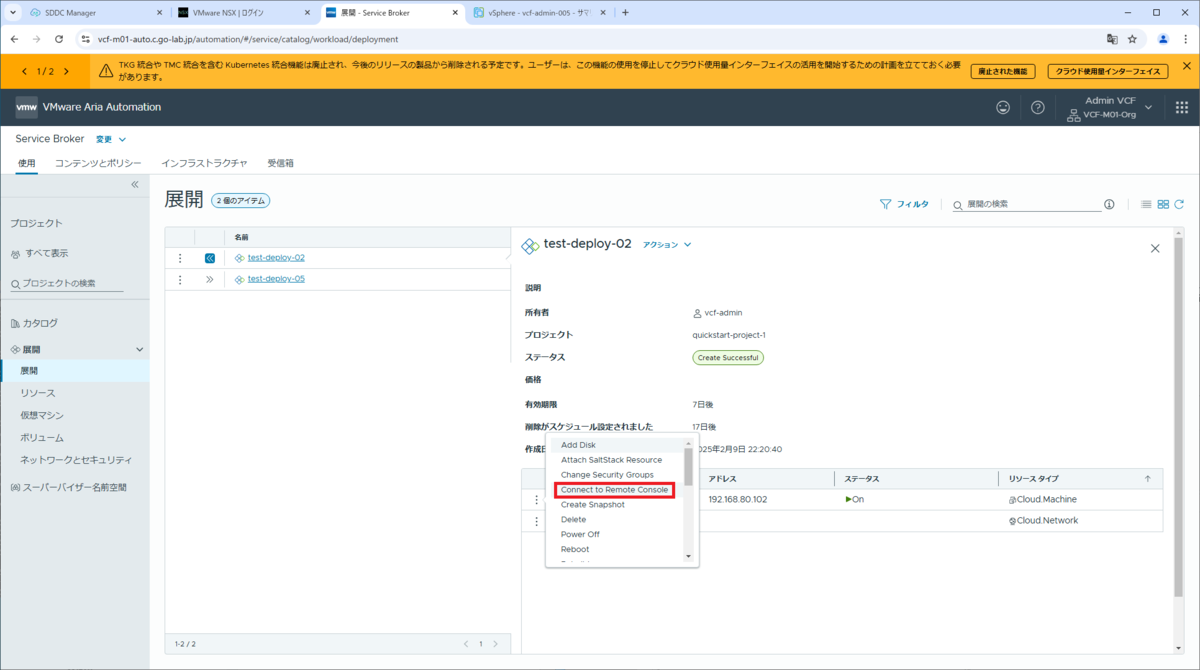Click the feedback smiley icon
Viewport: 1200px width, 670px height.
(1003, 107)
